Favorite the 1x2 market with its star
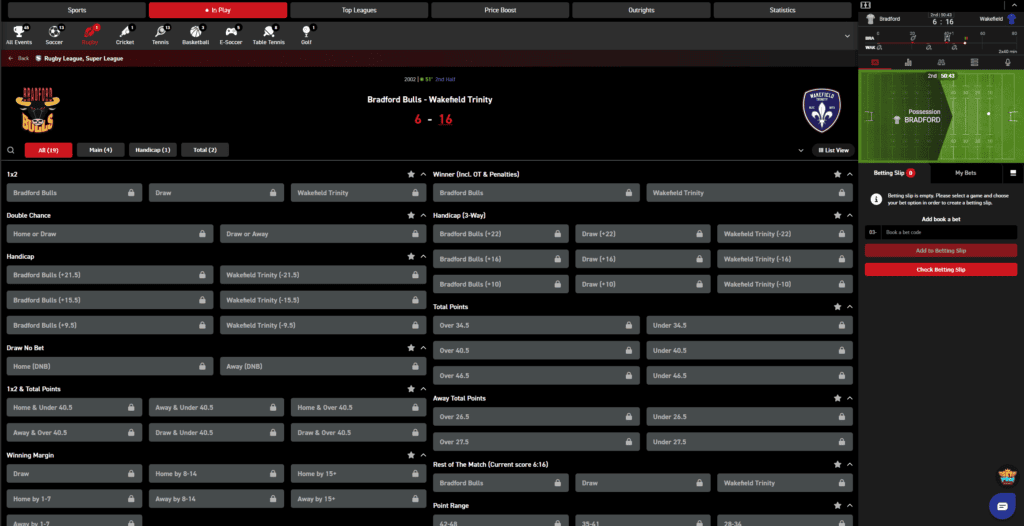This screenshot has height=526, width=1024. coord(411,174)
